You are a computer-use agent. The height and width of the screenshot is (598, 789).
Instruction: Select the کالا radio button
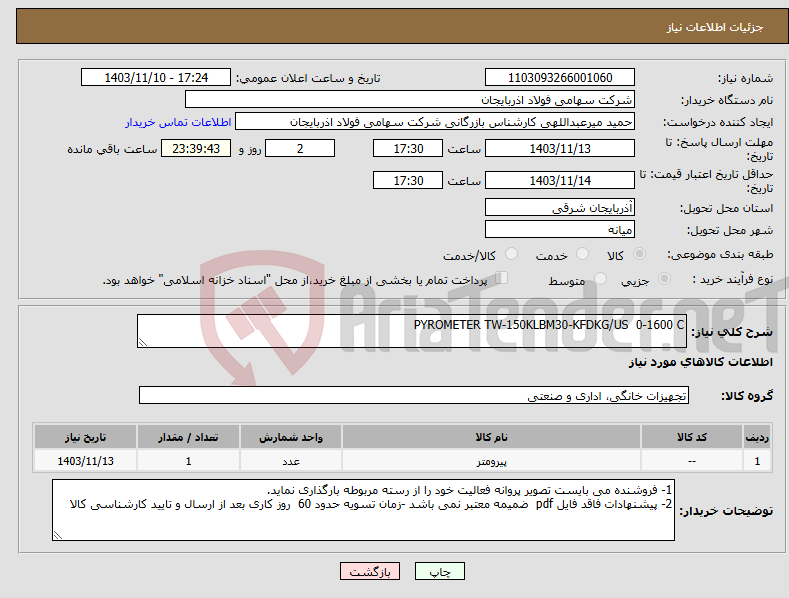(x=639, y=254)
